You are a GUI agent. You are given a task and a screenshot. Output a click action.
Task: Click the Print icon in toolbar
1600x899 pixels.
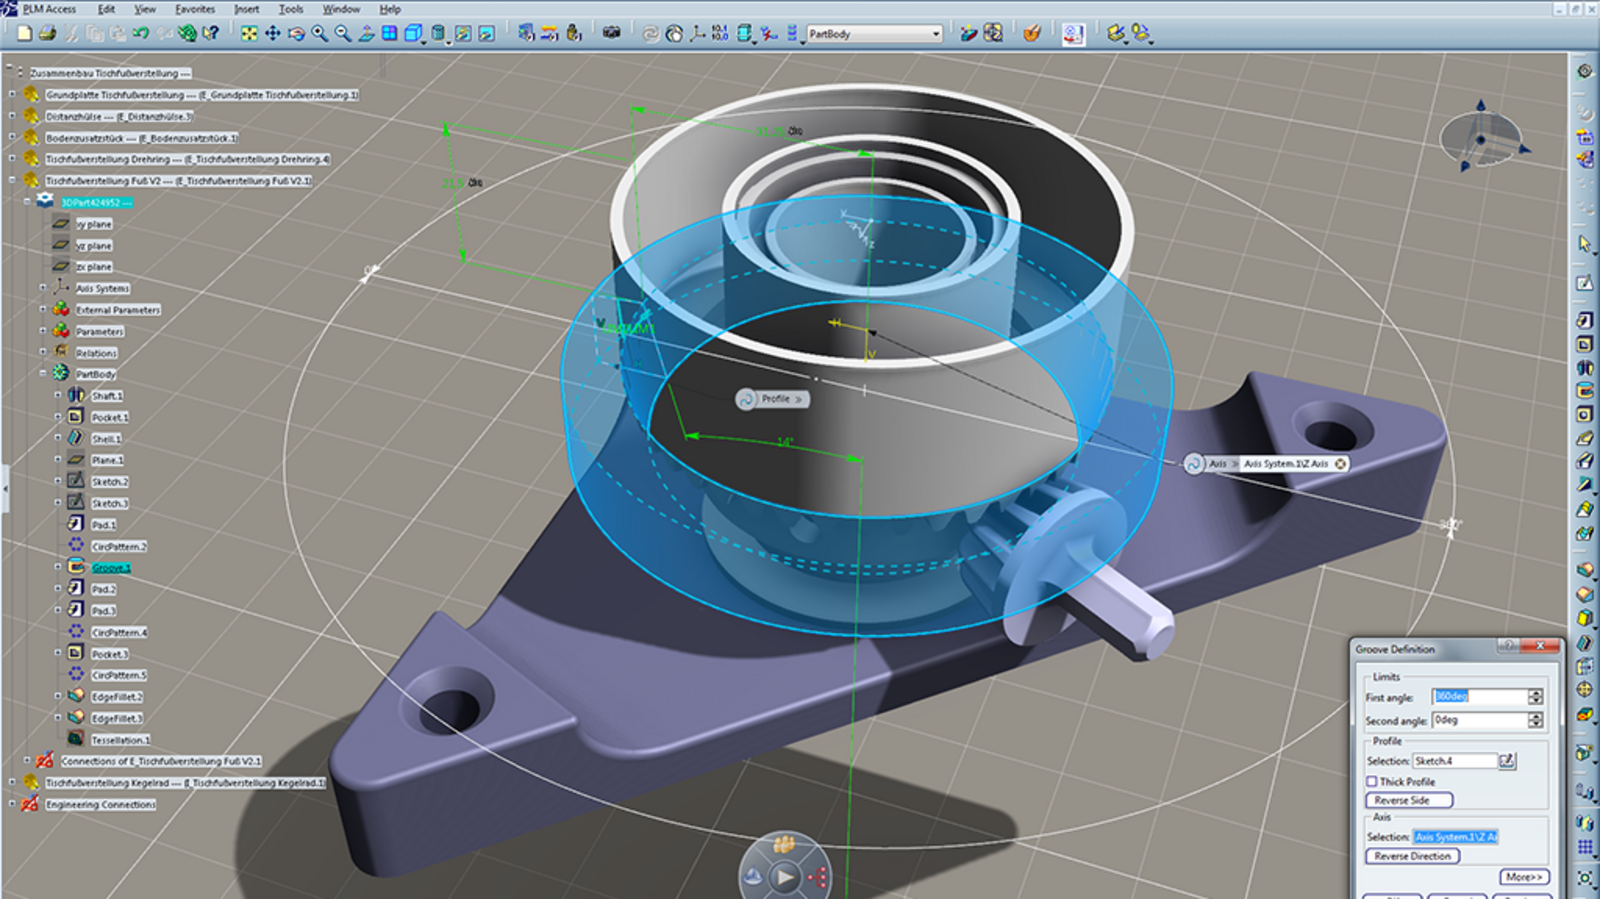(47, 33)
